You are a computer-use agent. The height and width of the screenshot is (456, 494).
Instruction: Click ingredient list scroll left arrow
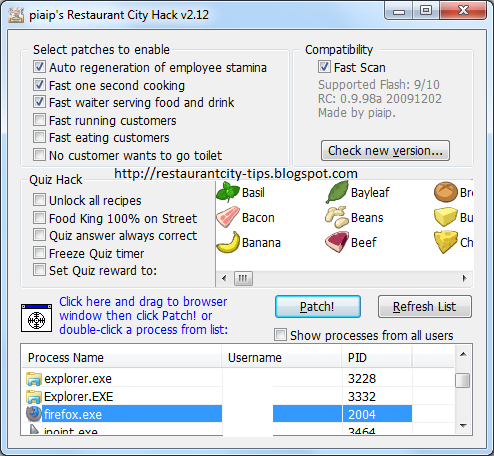pos(224,278)
